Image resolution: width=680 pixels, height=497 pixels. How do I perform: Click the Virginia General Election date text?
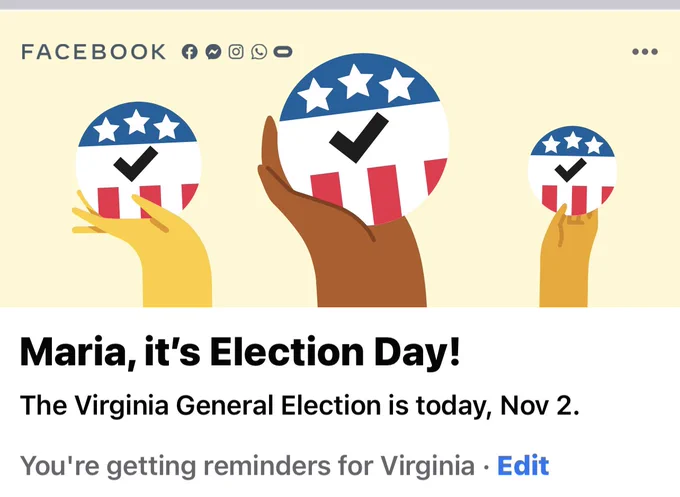click(300, 406)
